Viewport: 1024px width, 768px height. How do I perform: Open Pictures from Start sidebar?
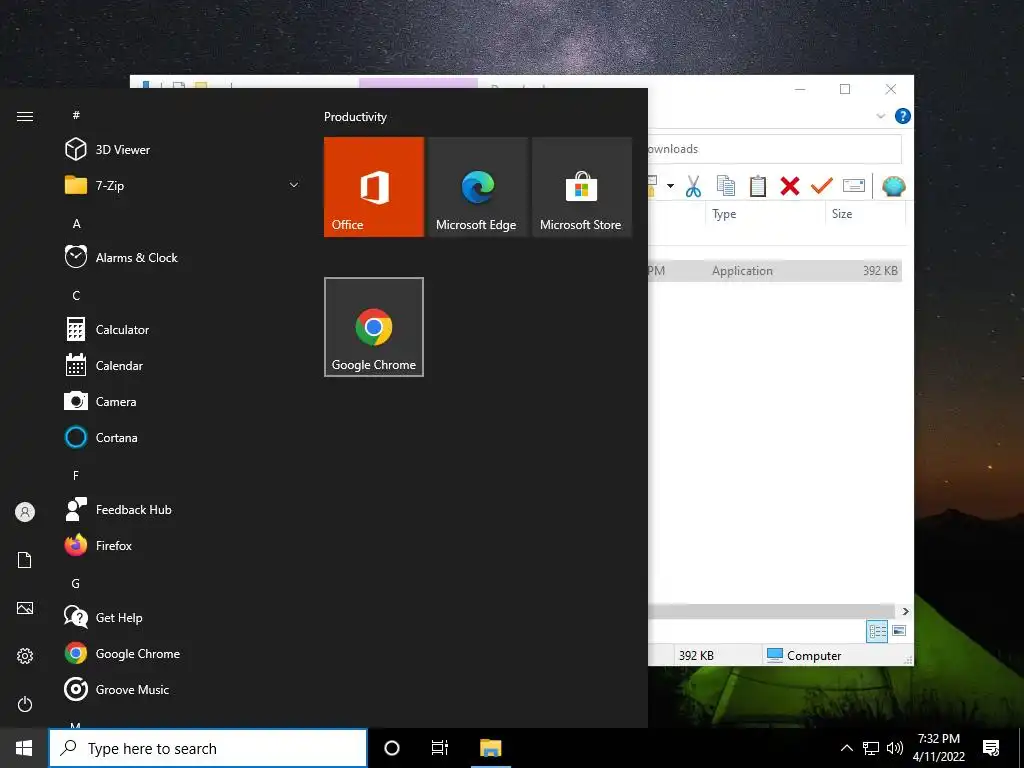pyautogui.click(x=25, y=608)
